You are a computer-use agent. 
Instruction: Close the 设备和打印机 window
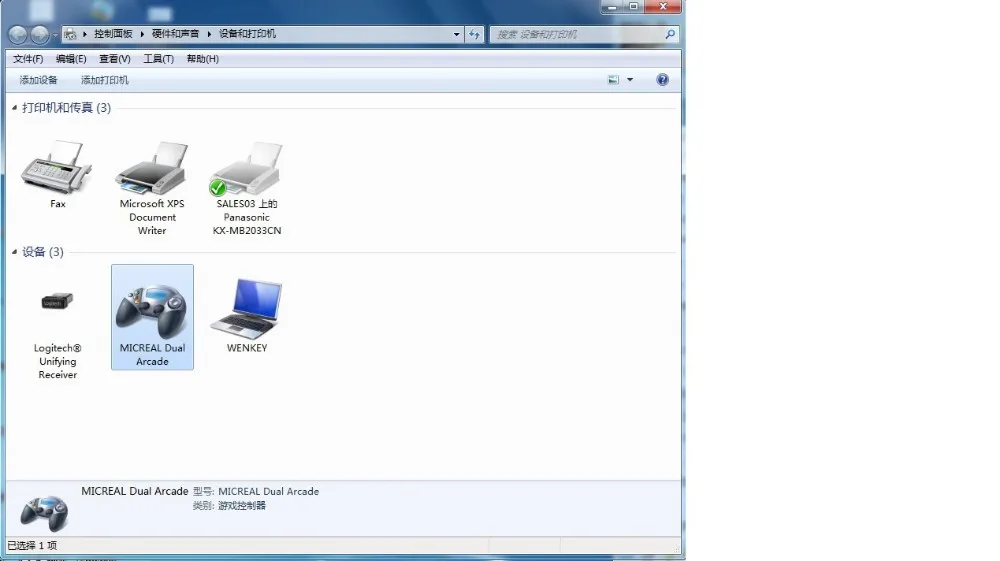coord(663,6)
